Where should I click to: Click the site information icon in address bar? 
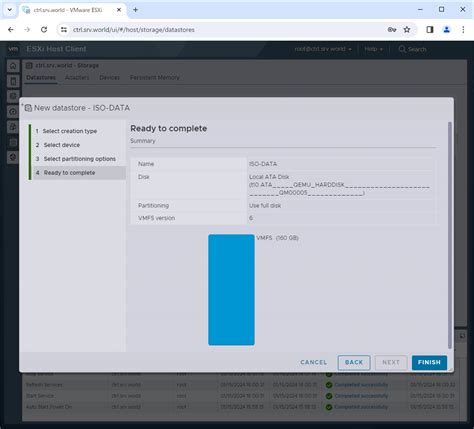[x=63, y=30]
